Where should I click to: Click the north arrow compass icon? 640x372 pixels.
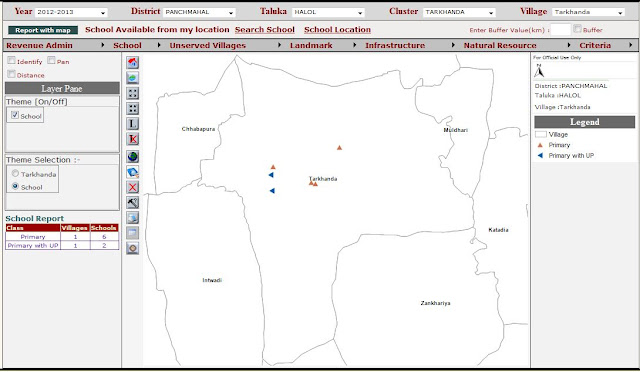coord(539,71)
